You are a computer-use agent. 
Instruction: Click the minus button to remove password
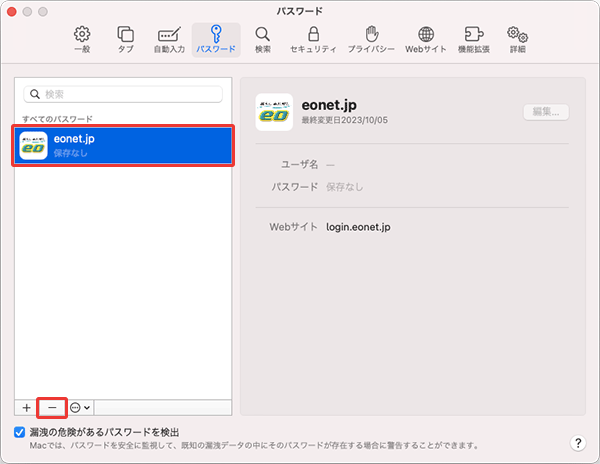(x=52, y=407)
